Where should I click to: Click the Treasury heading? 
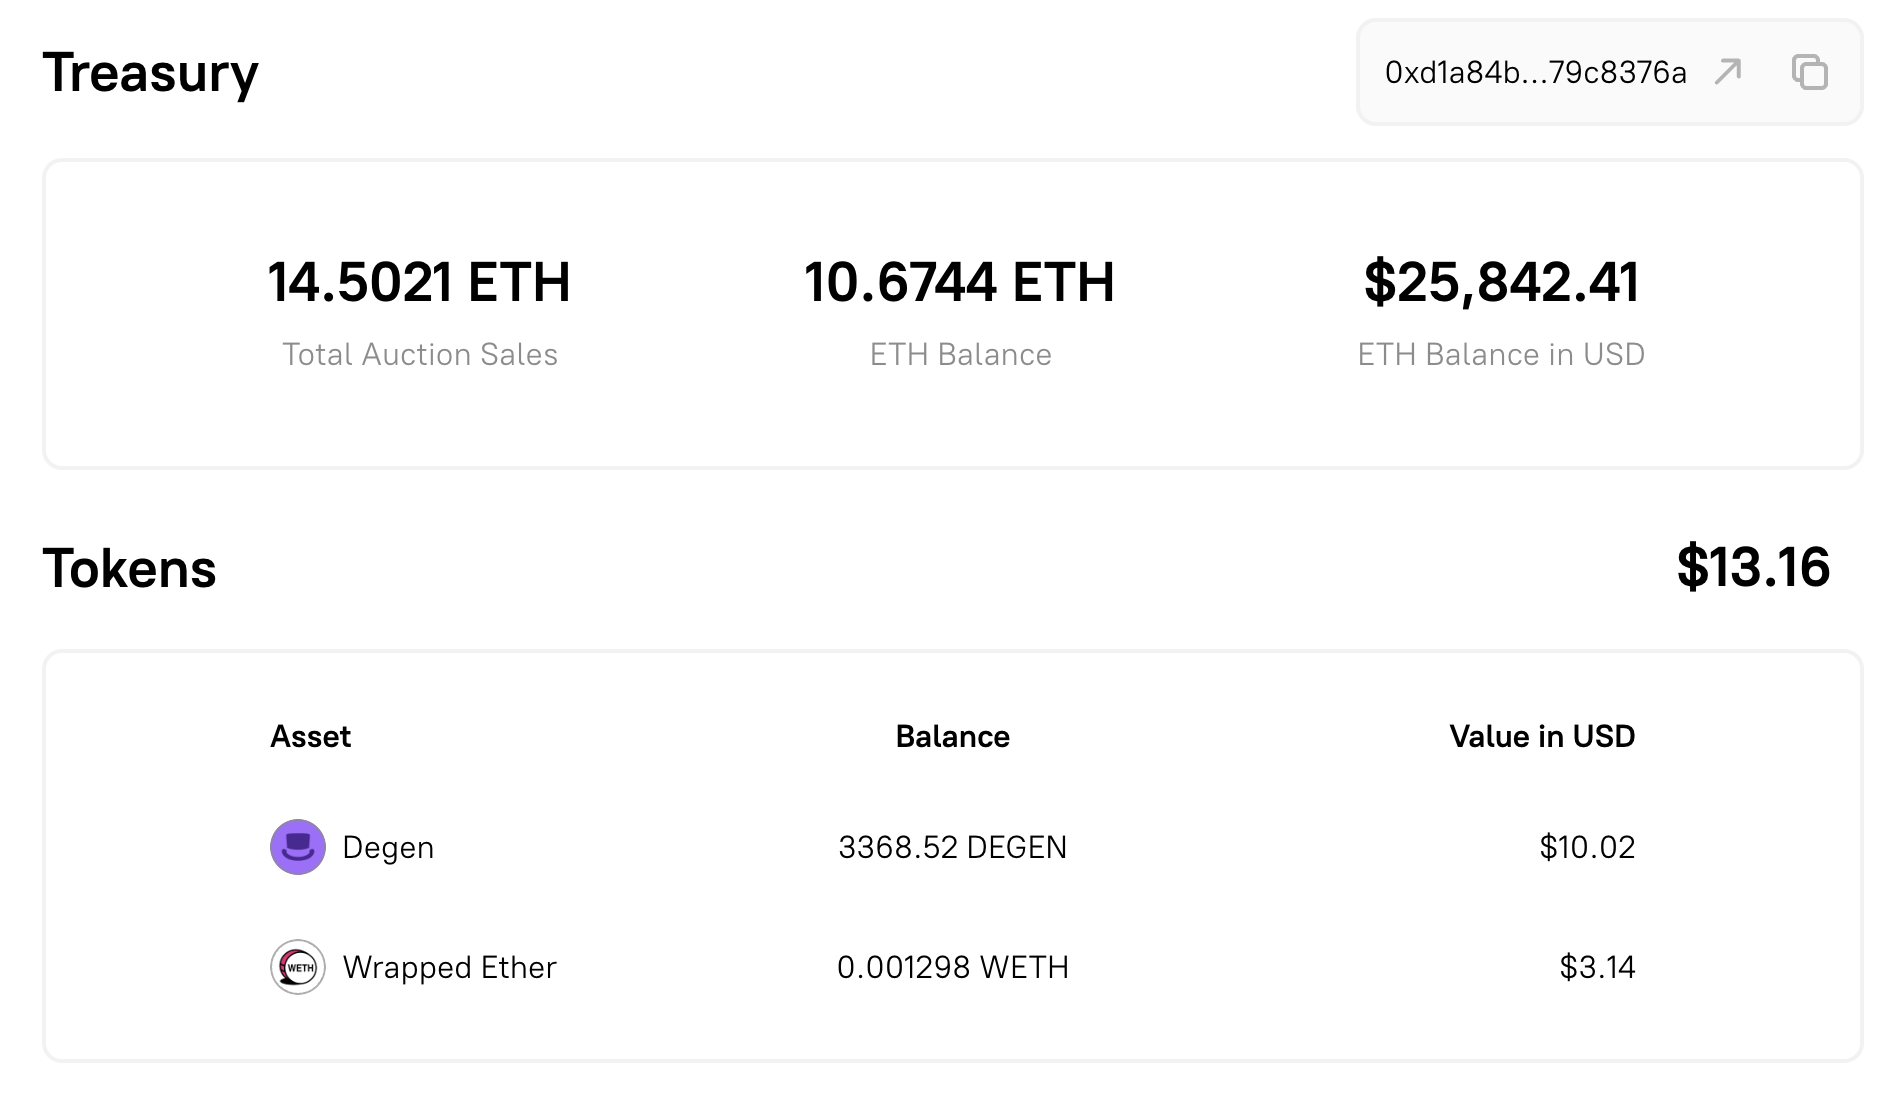tap(150, 73)
